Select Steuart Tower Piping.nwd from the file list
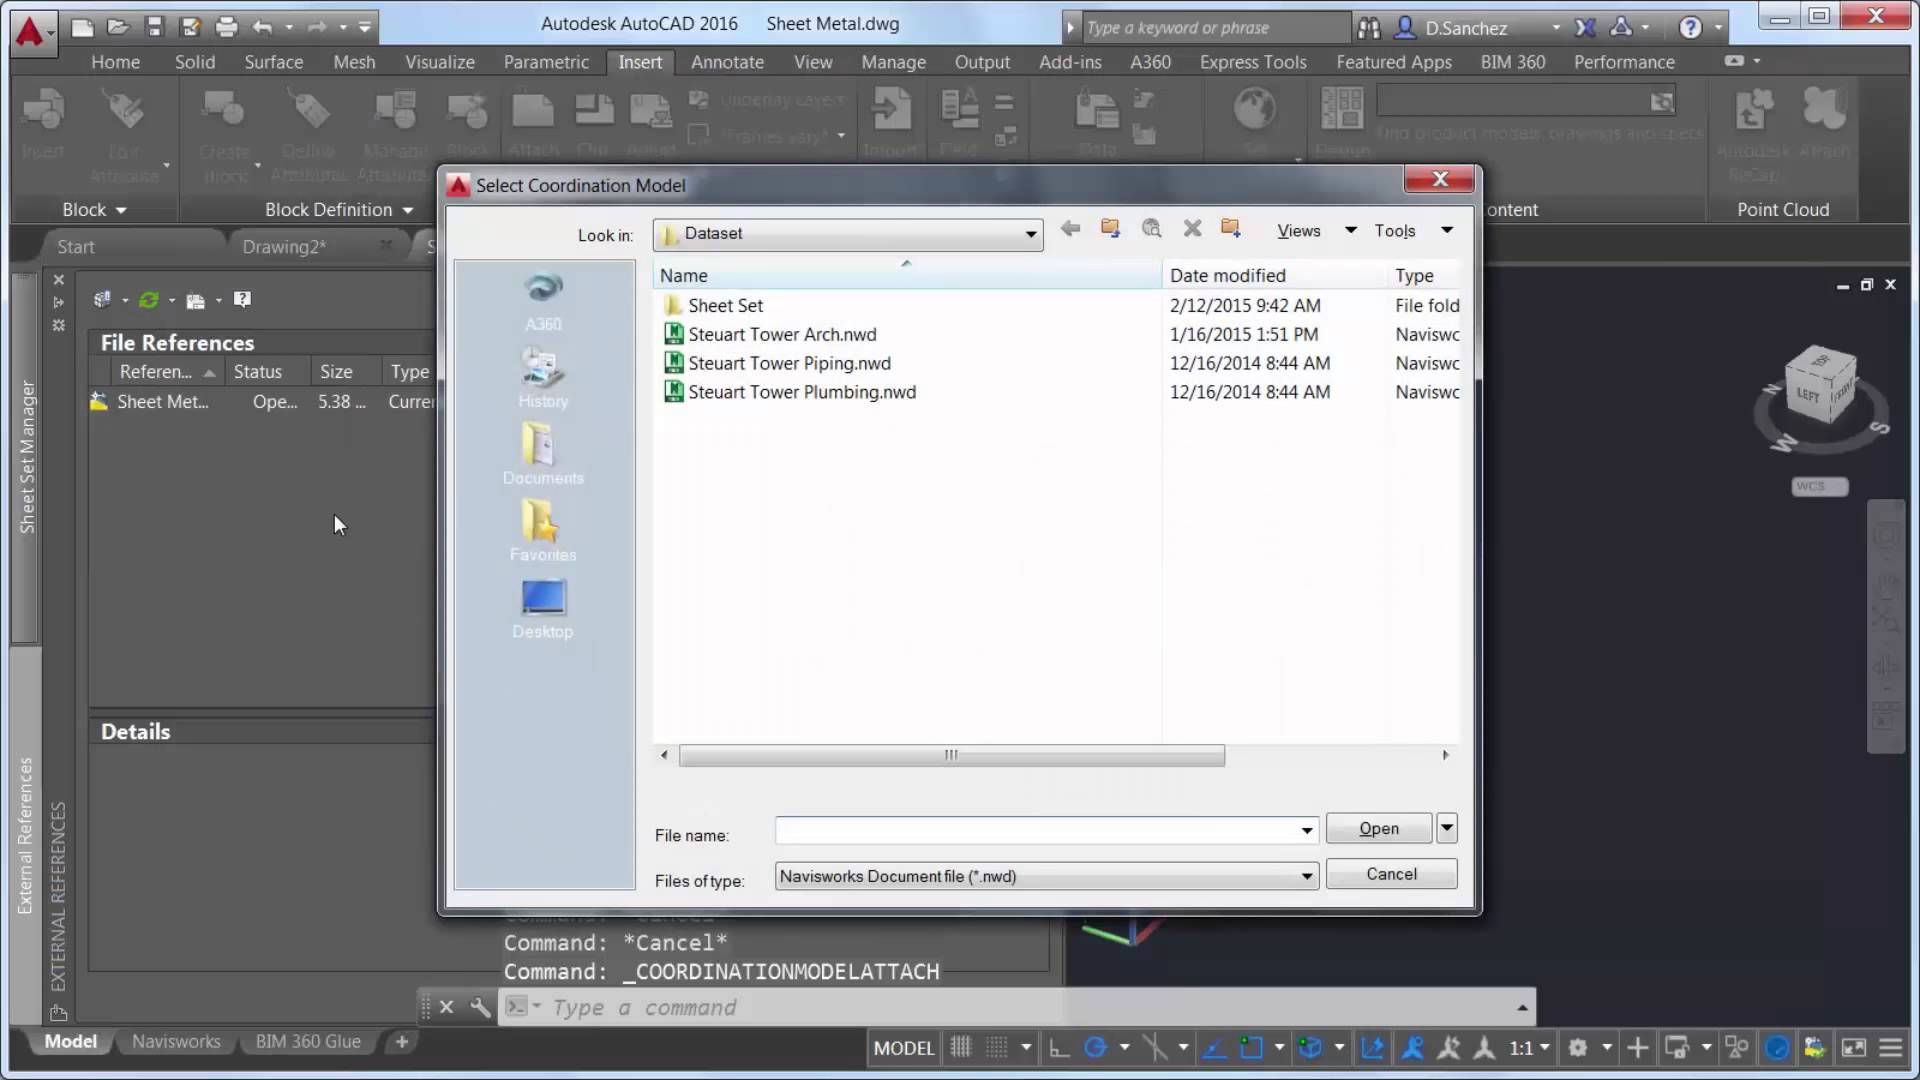The width and height of the screenshot is (1920, 1080). coord(790,363)
